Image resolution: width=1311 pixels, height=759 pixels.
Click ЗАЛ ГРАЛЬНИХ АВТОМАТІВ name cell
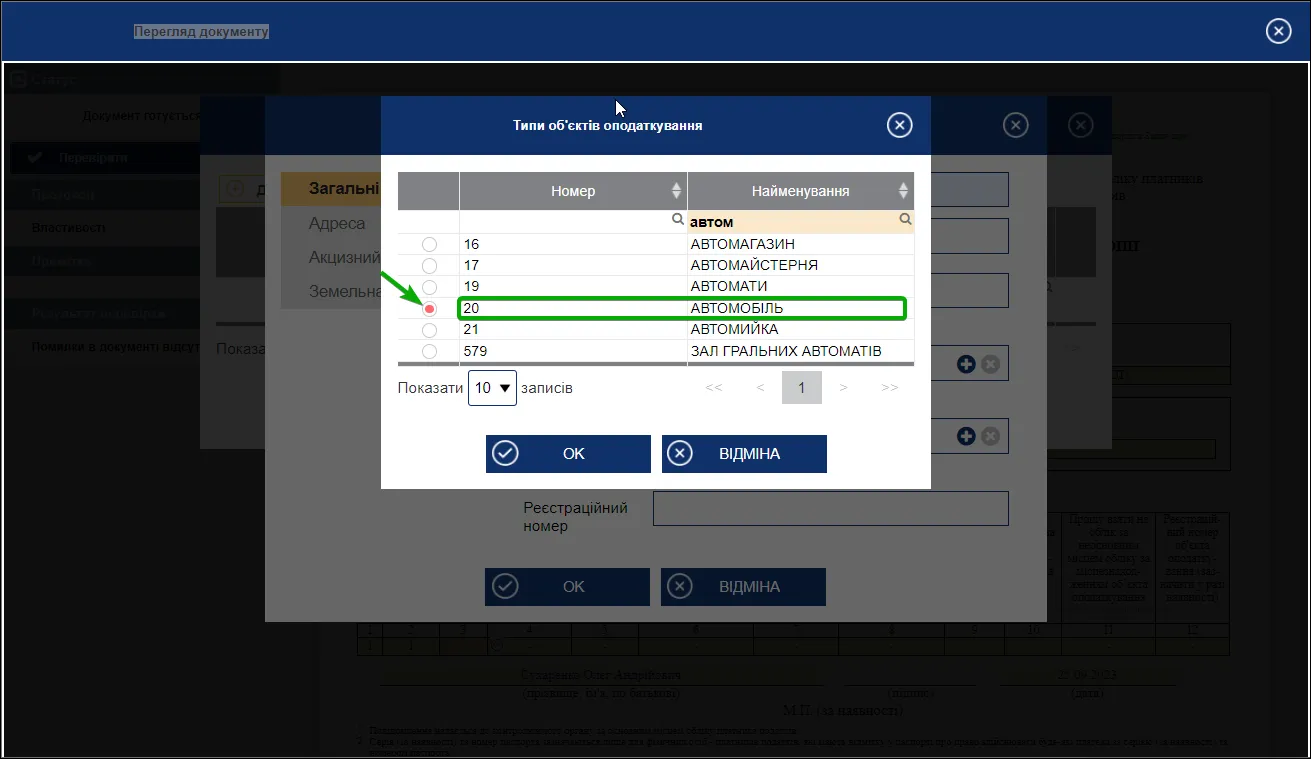pos(800,351)
